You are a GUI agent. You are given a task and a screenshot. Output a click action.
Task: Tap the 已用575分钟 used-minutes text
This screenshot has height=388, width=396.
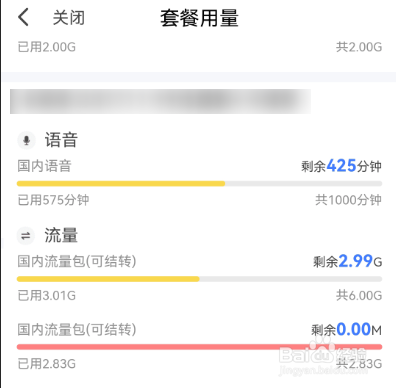tap(53, 200)
